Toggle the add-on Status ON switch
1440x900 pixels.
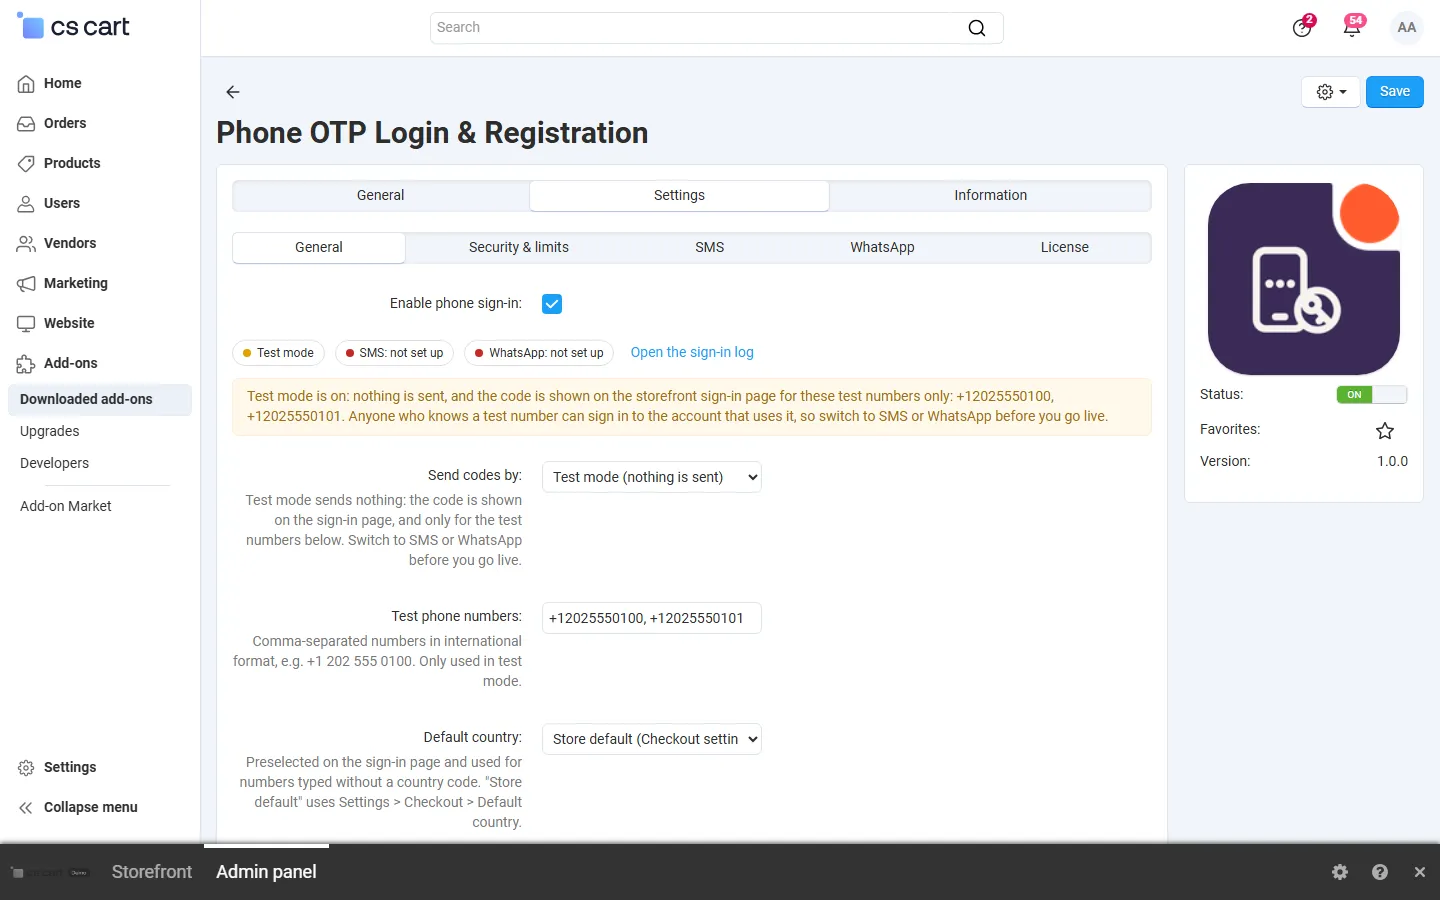point(1372,395)
